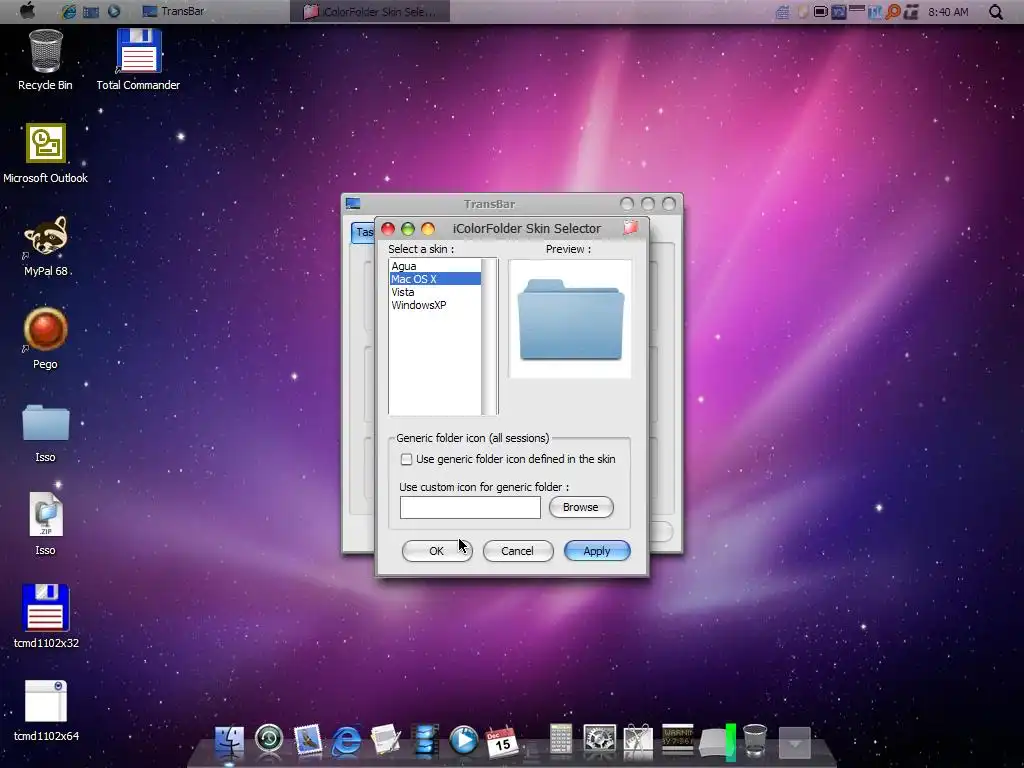Enable 'Use generic folder icon defined in the skin'
The width and height of the screenshot is (1024, 768).
[406, 459]
